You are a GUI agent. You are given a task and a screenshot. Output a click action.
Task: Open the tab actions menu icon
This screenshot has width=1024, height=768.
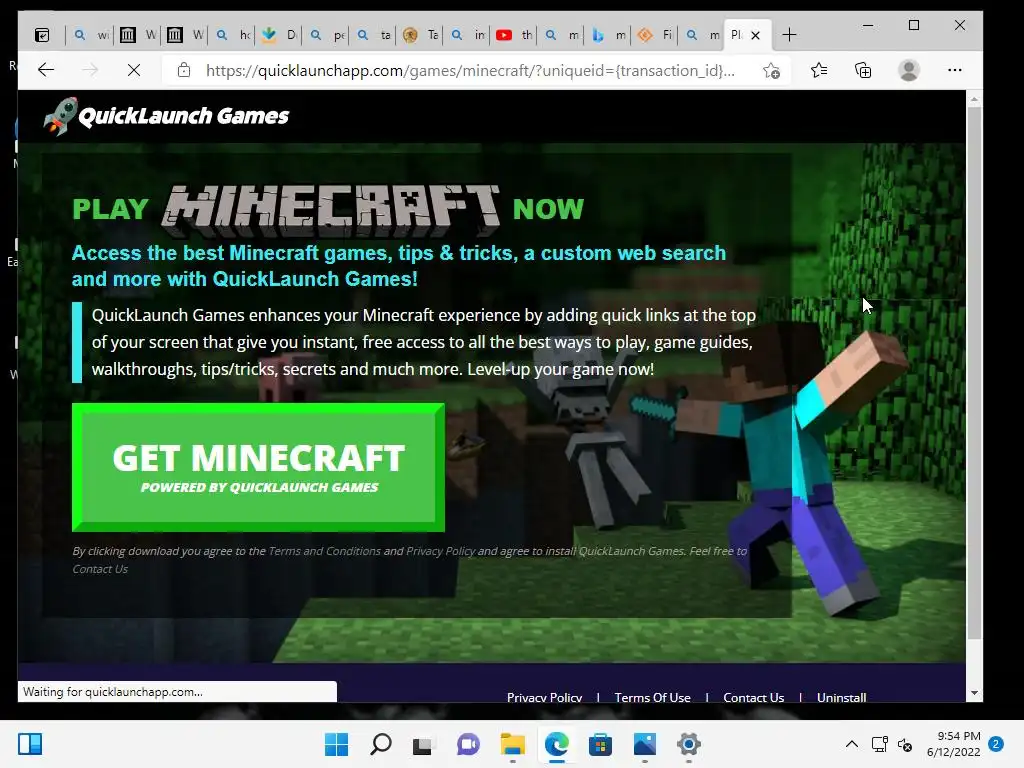coord(42,35)
